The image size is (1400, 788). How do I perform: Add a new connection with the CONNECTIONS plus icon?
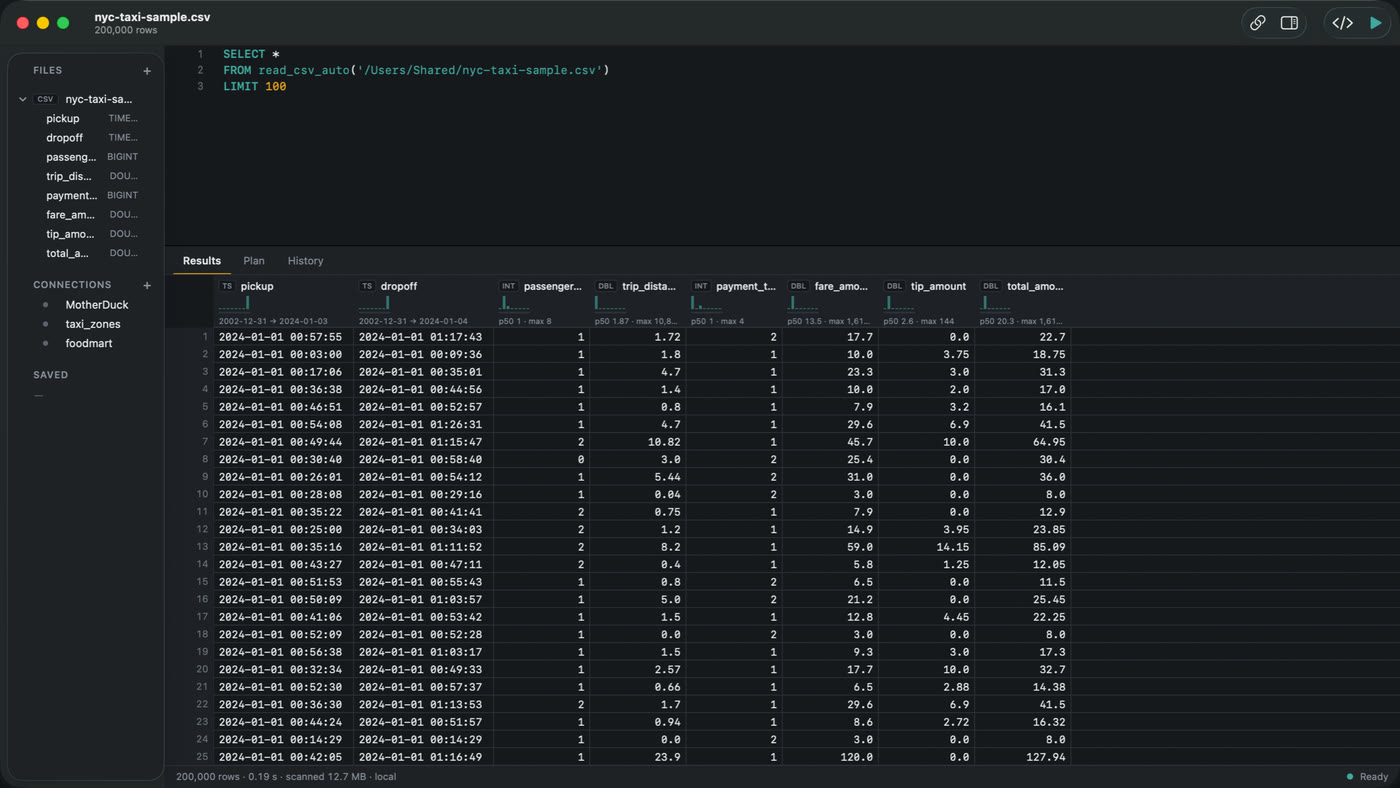point(147,285)
